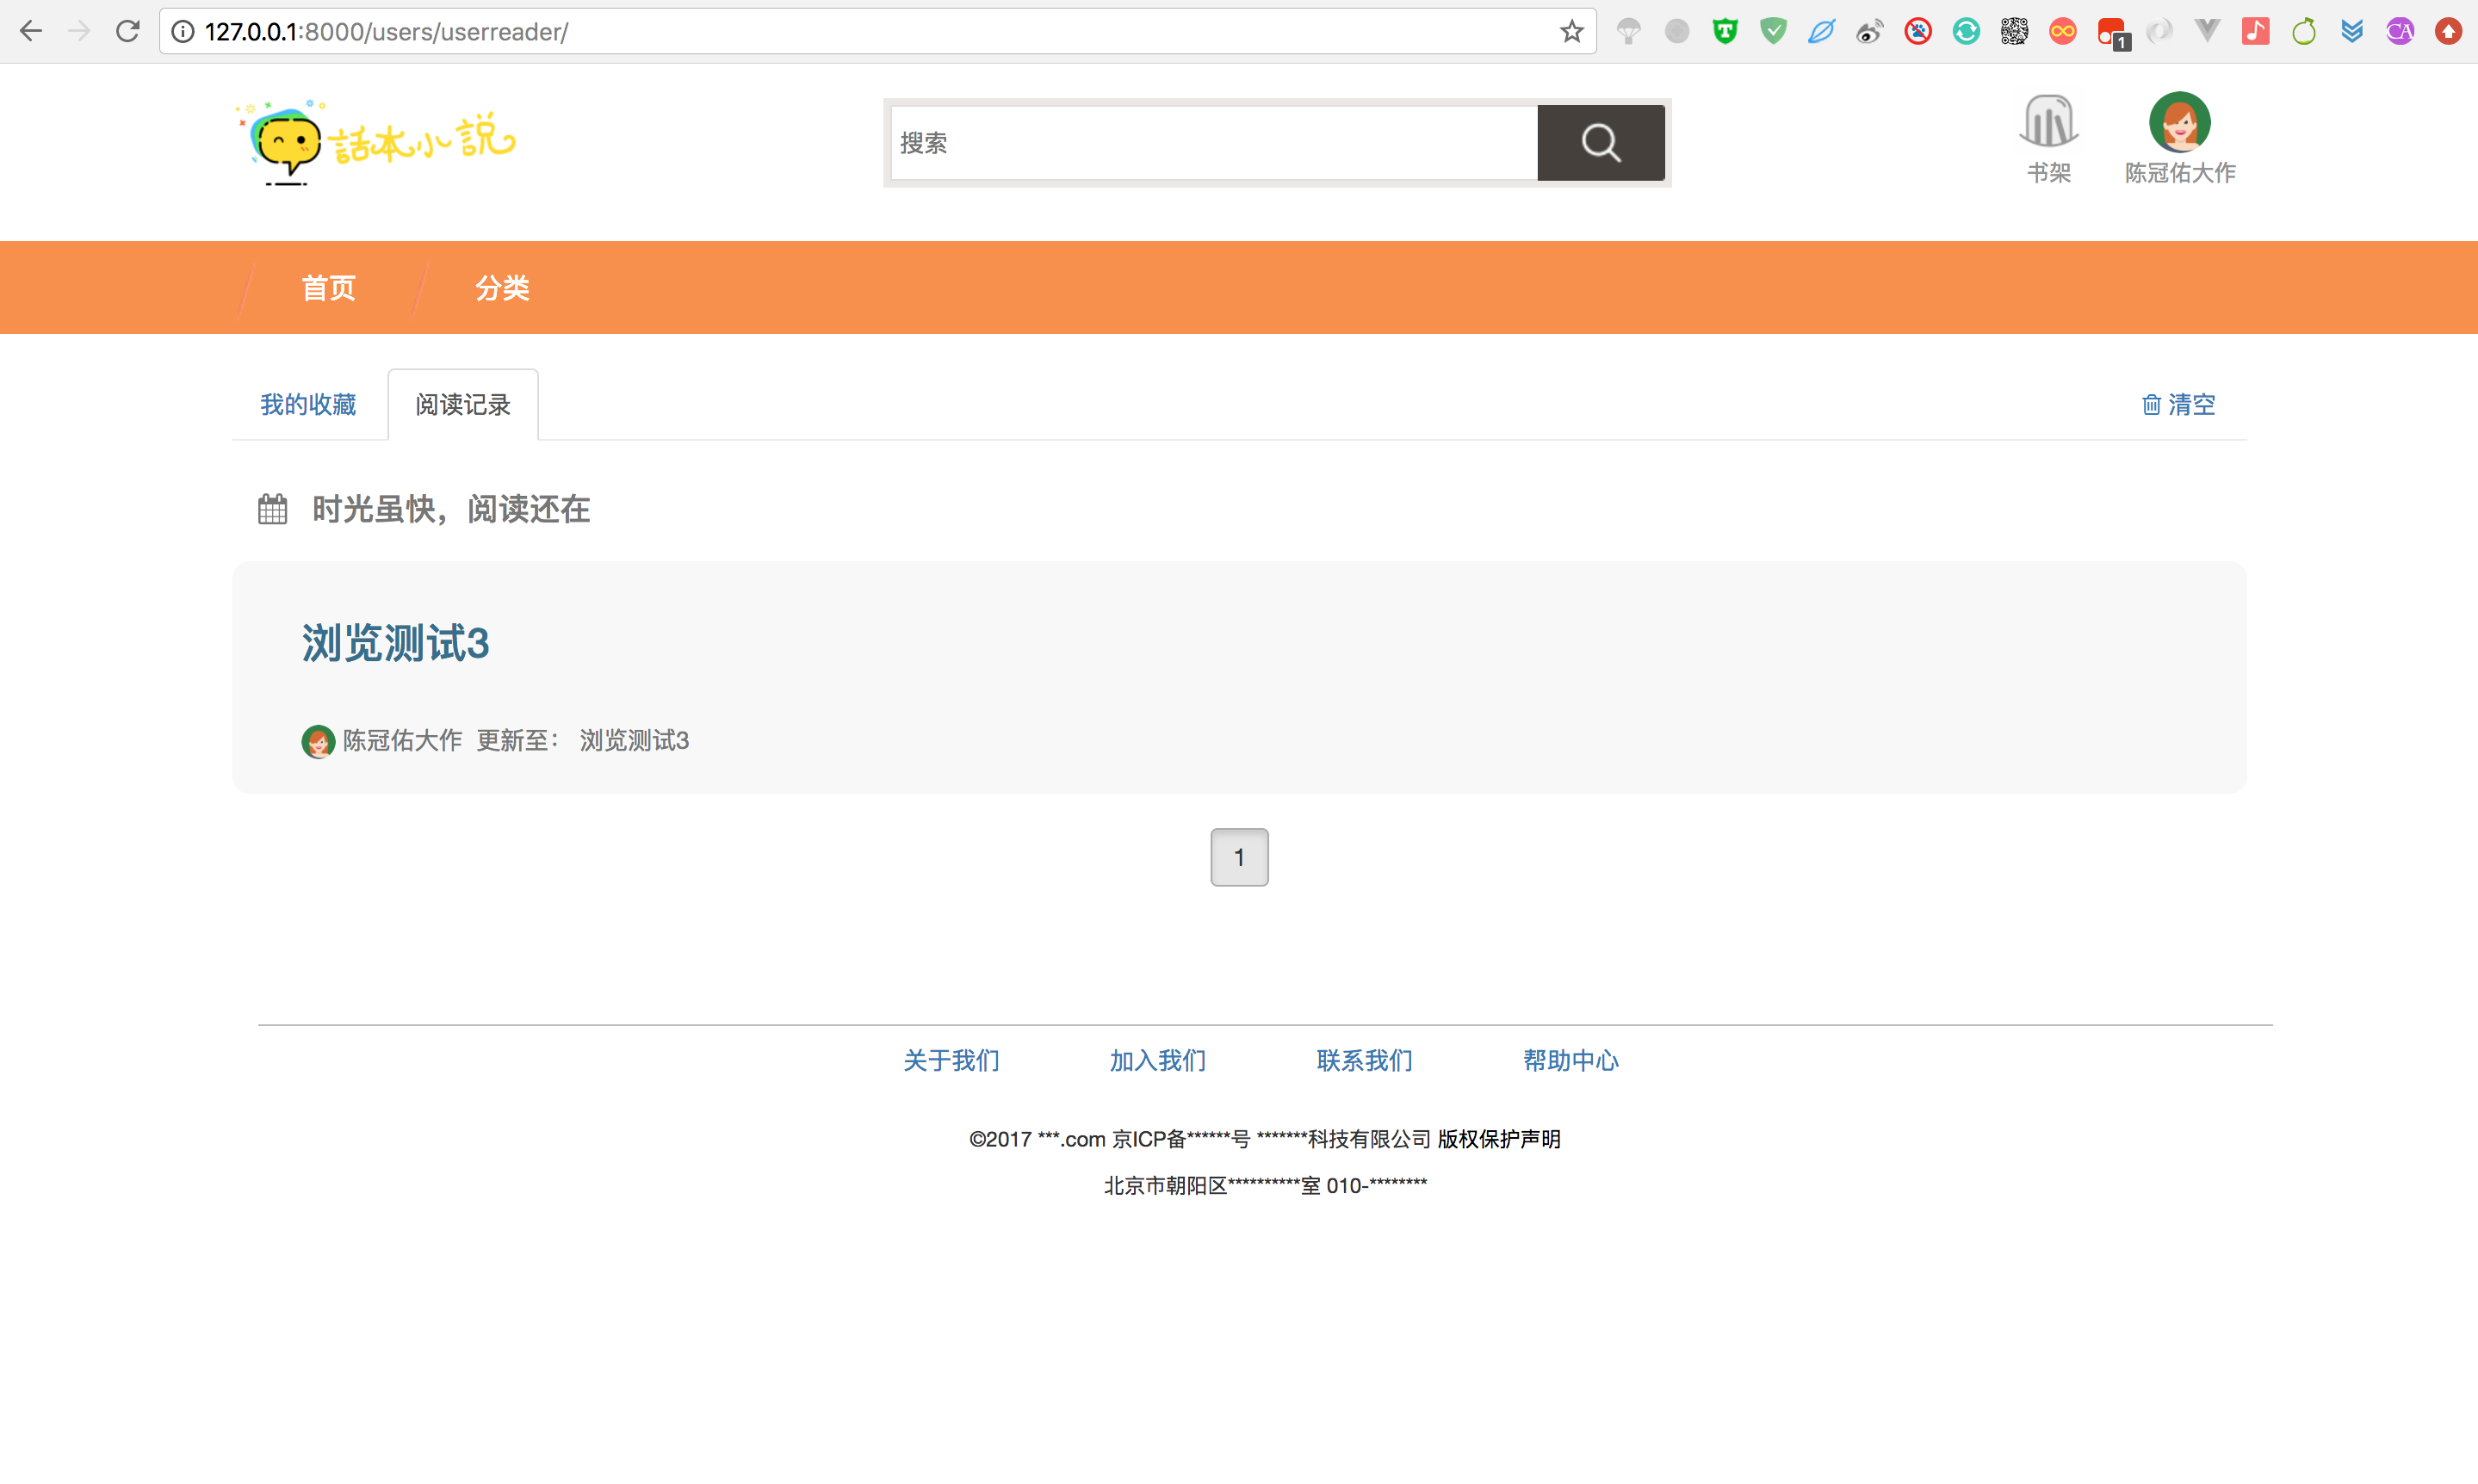Reload the page with refresh icon
The image size is (2478, 1484).
127,32
